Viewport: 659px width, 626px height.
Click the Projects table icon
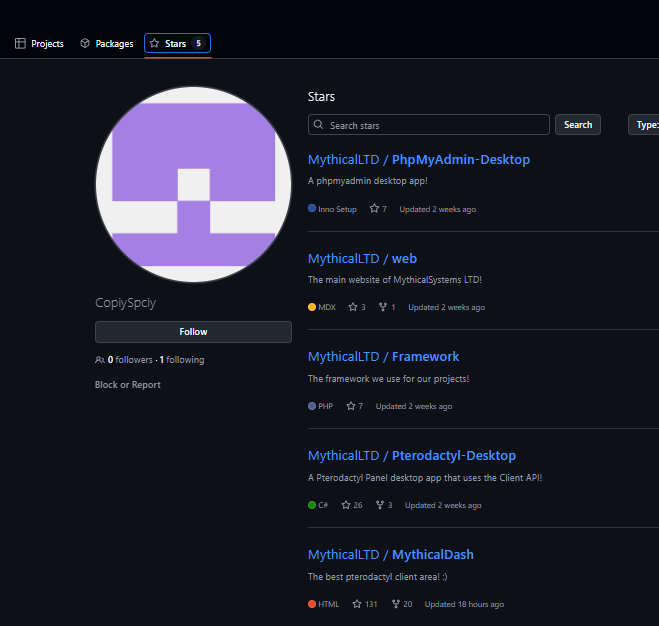[20, 43]
